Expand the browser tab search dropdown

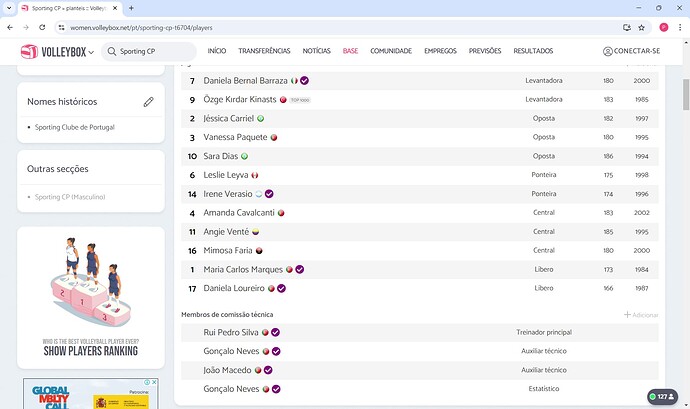[x=11, y=8]
